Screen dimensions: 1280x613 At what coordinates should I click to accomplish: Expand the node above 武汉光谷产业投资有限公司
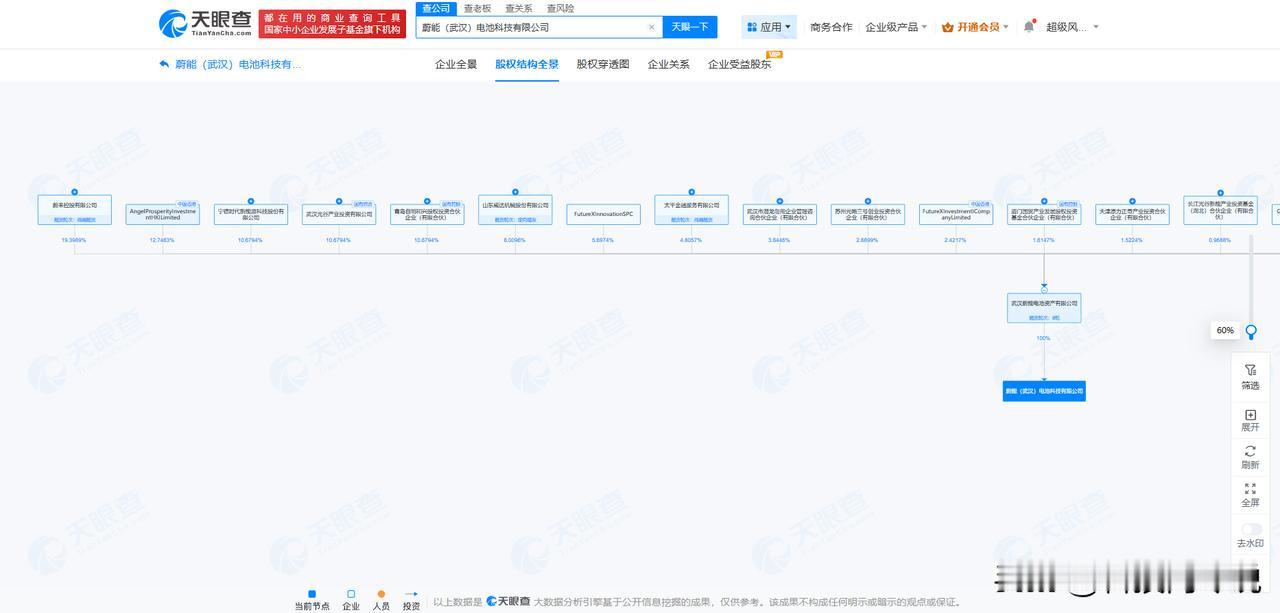339,201
